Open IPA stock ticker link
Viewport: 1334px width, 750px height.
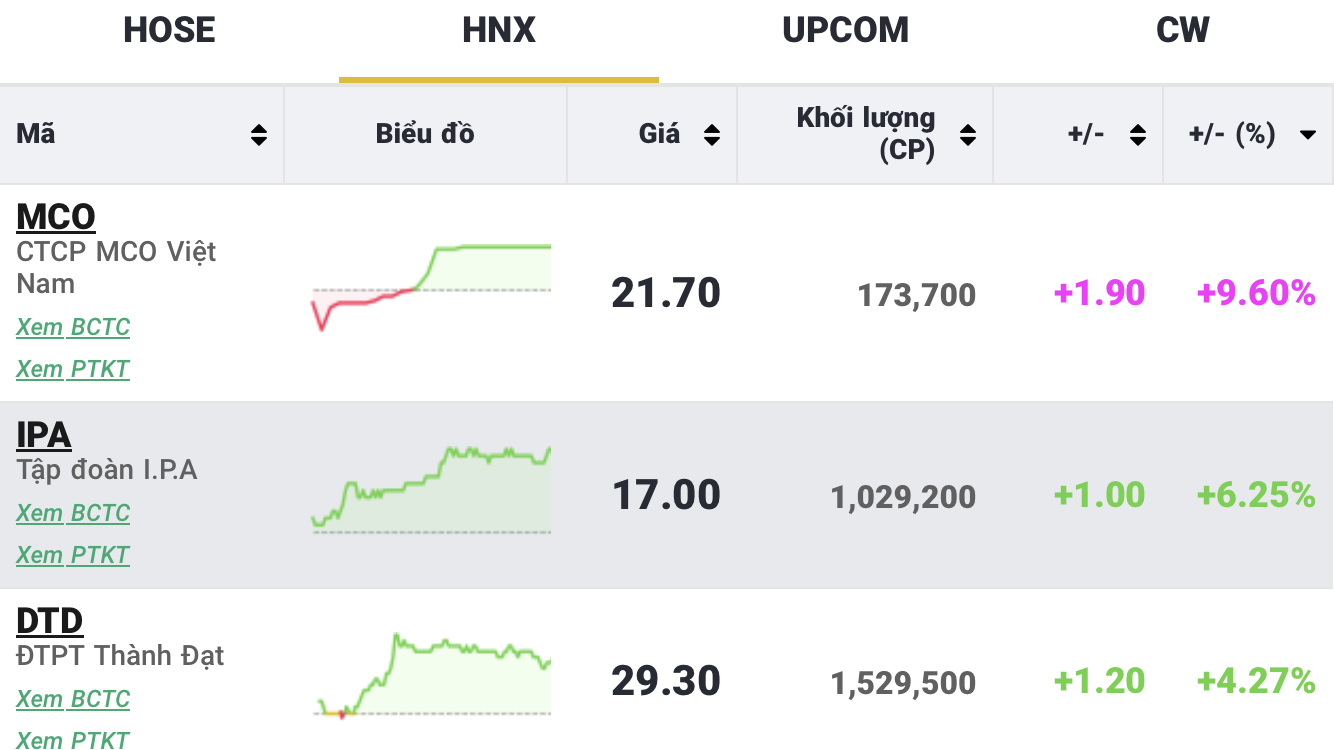[44, 435]
